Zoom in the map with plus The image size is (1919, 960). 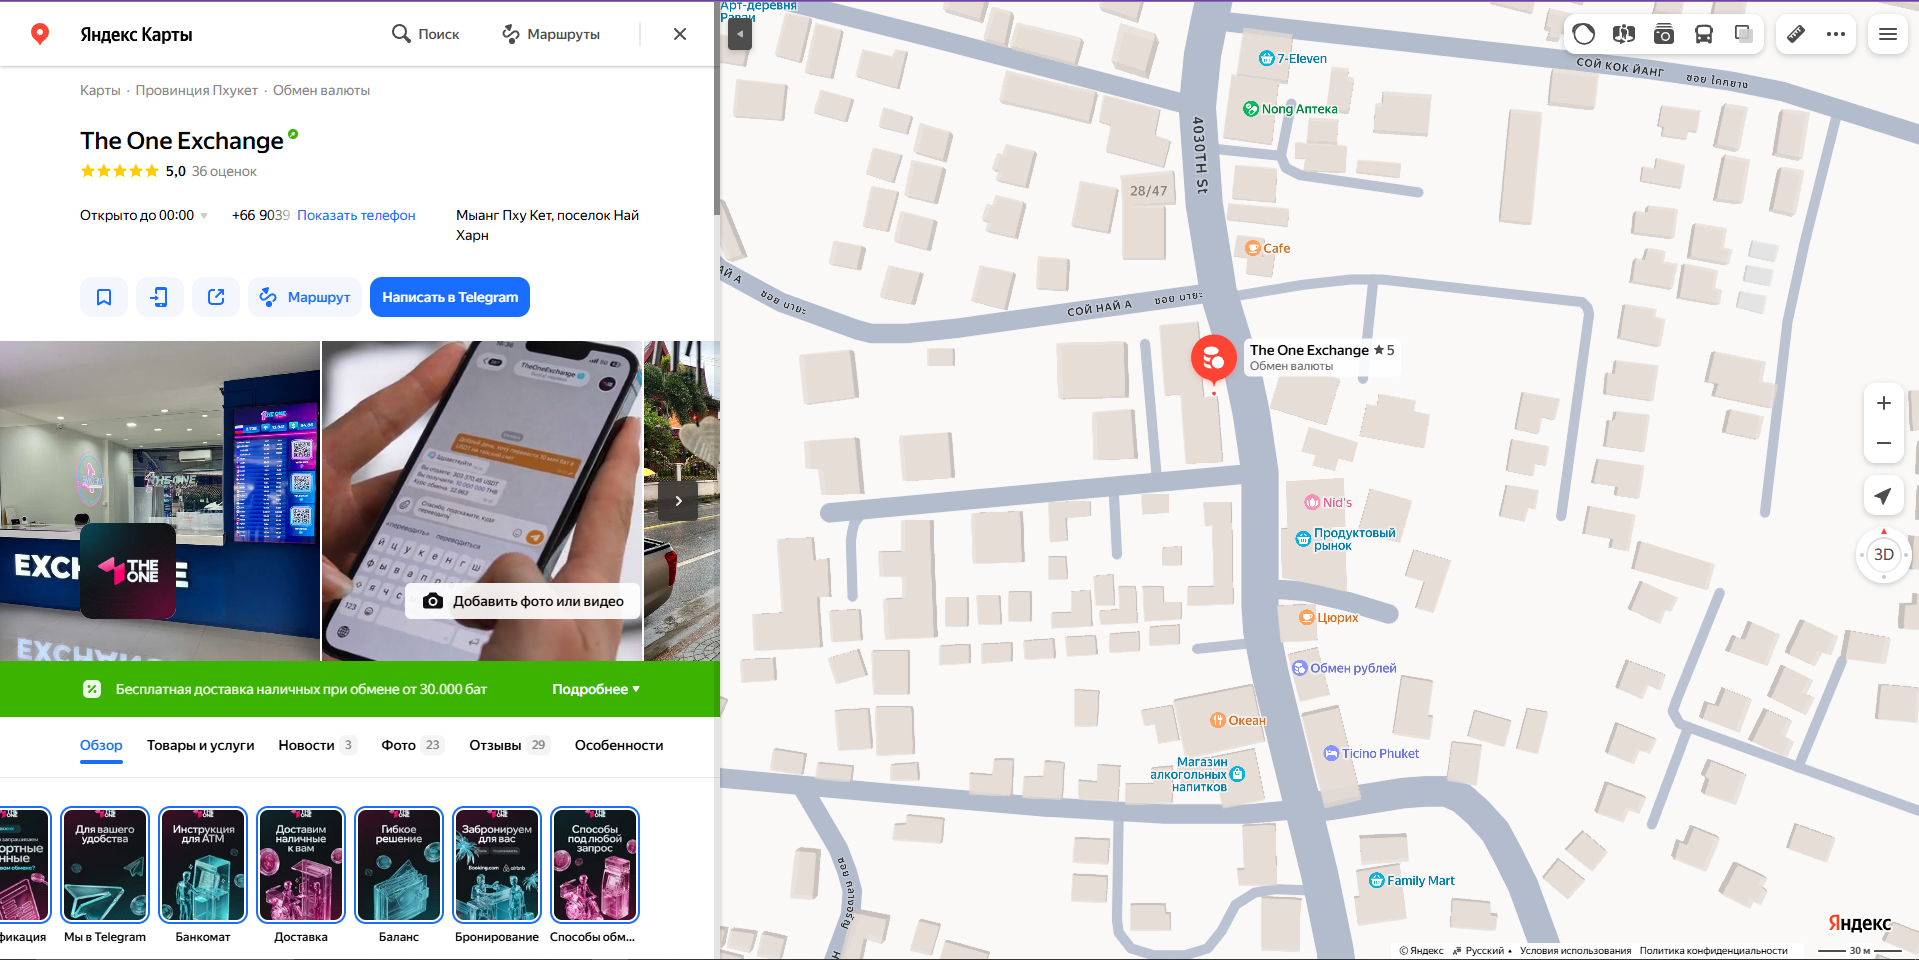[x=1884, y=403]
